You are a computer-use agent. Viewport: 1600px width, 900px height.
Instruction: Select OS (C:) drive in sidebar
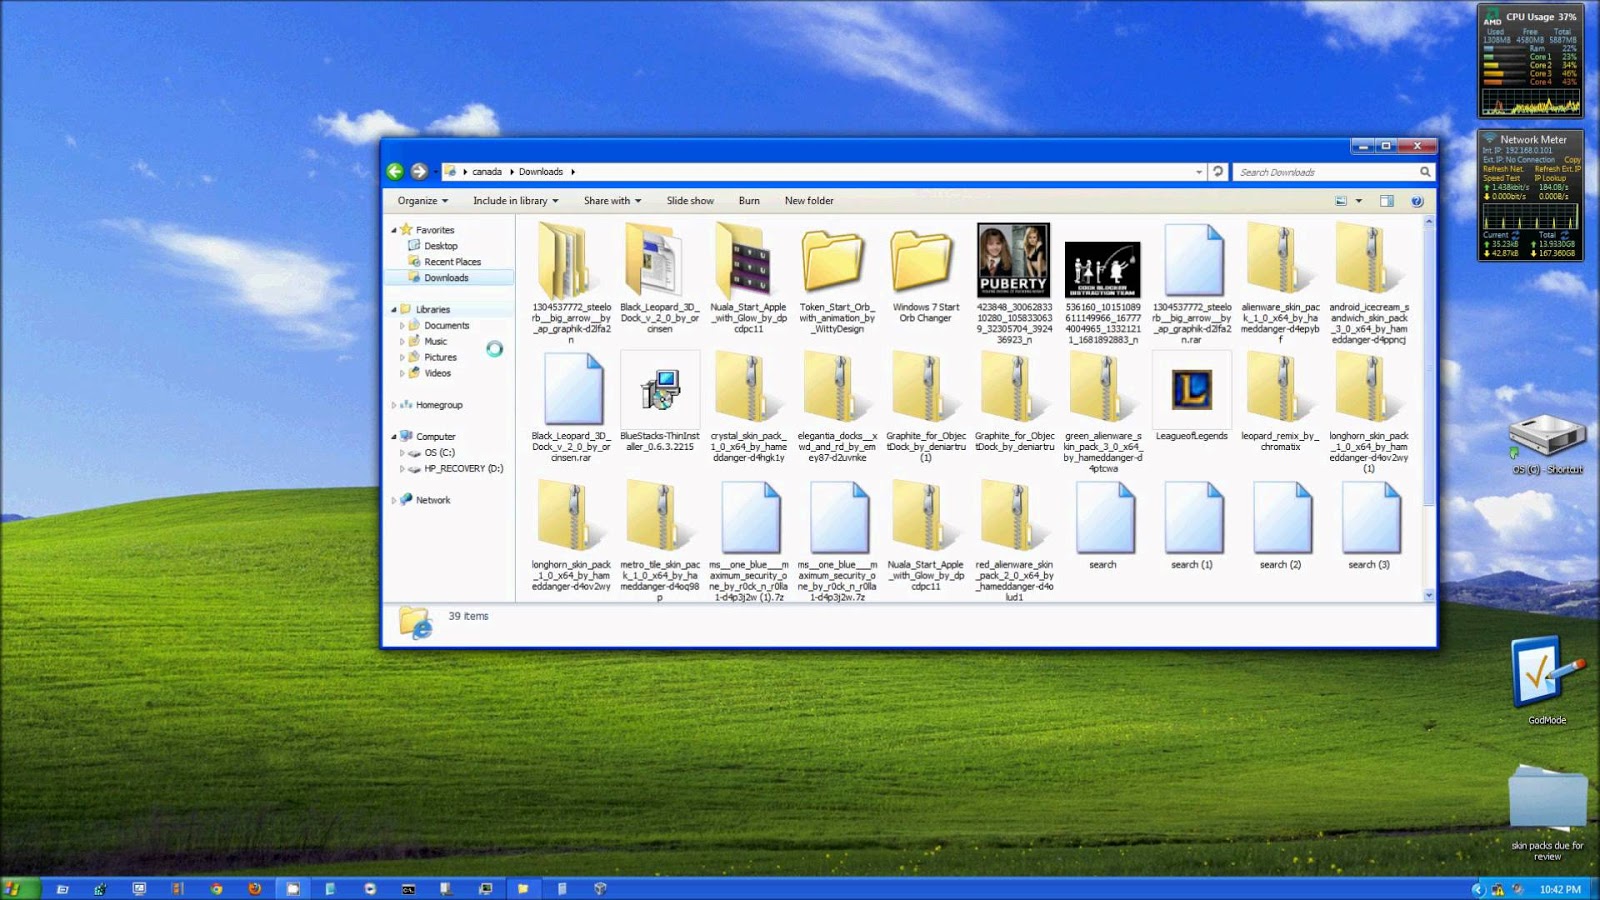tap(439, 453)
